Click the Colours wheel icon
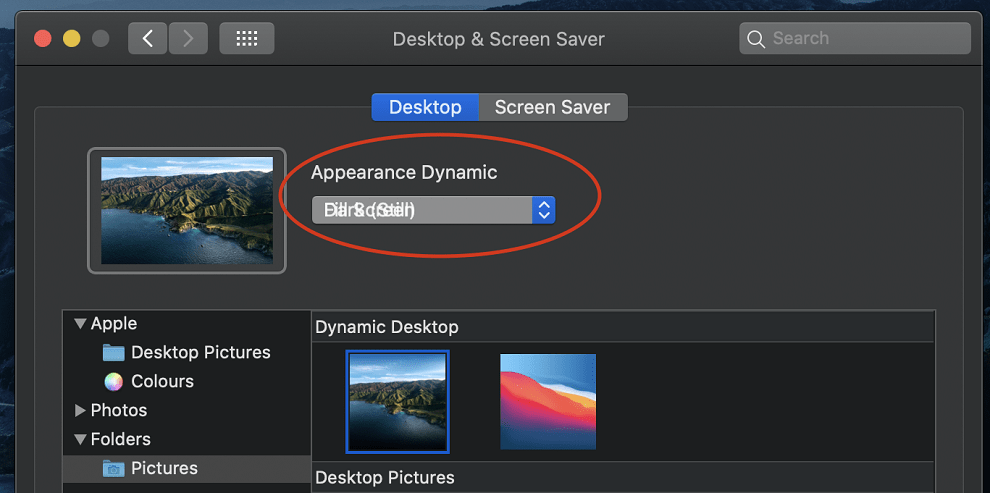 pos(114,381)
